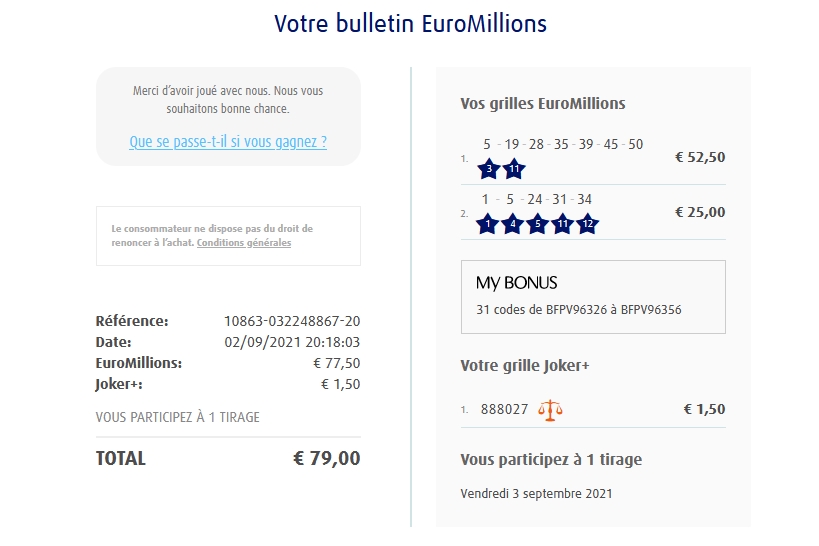Click star number 12 in grid 2
This screenshot has width=819, height=546.
point(587,224)
